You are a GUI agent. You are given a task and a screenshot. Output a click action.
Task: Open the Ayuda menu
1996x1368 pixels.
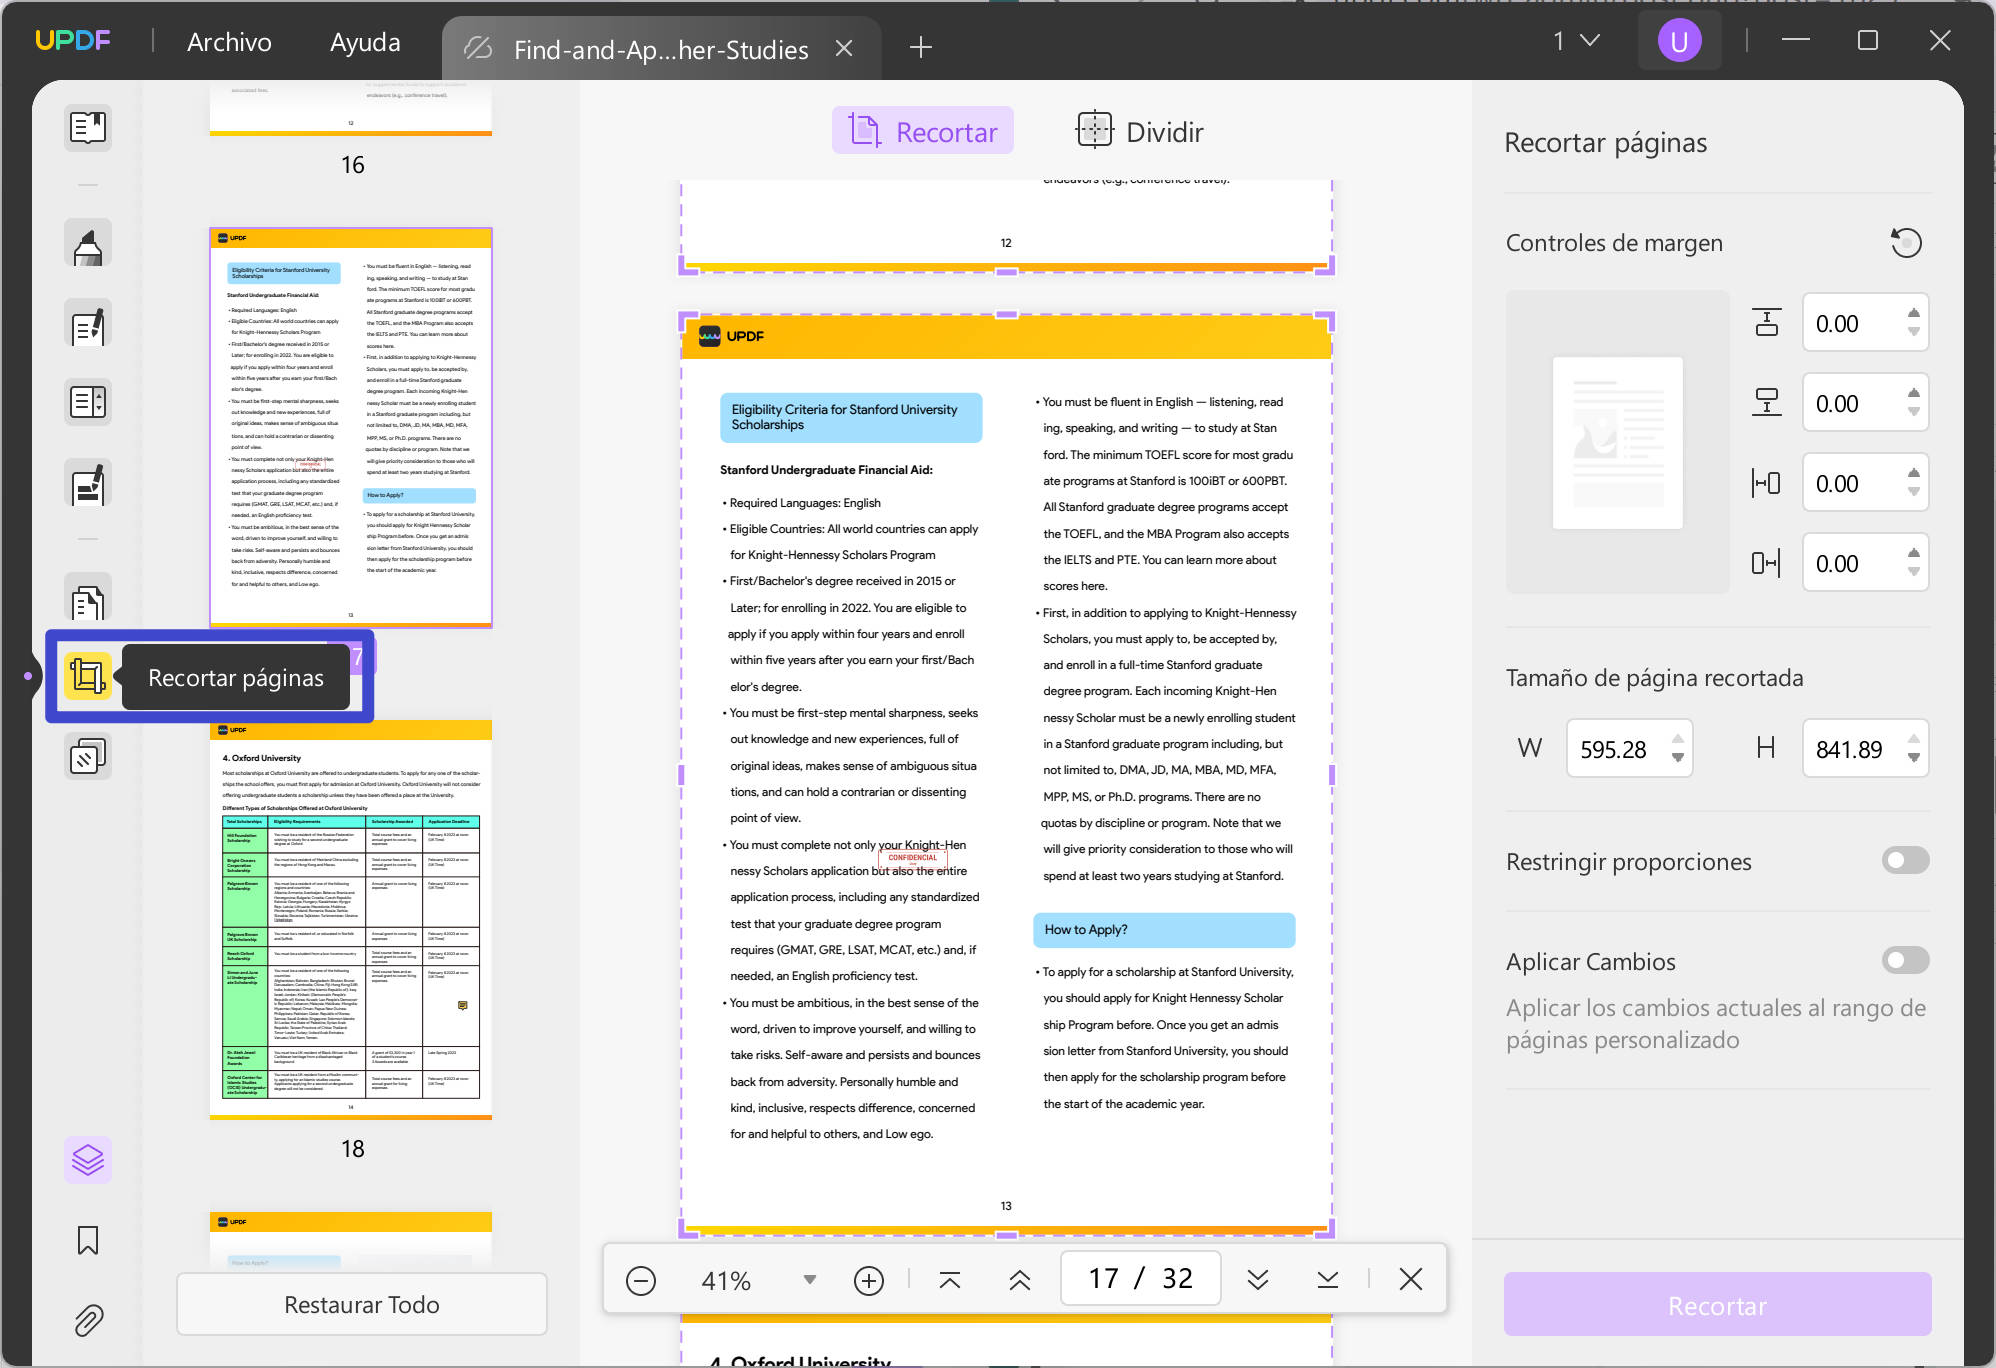[365, 42]
